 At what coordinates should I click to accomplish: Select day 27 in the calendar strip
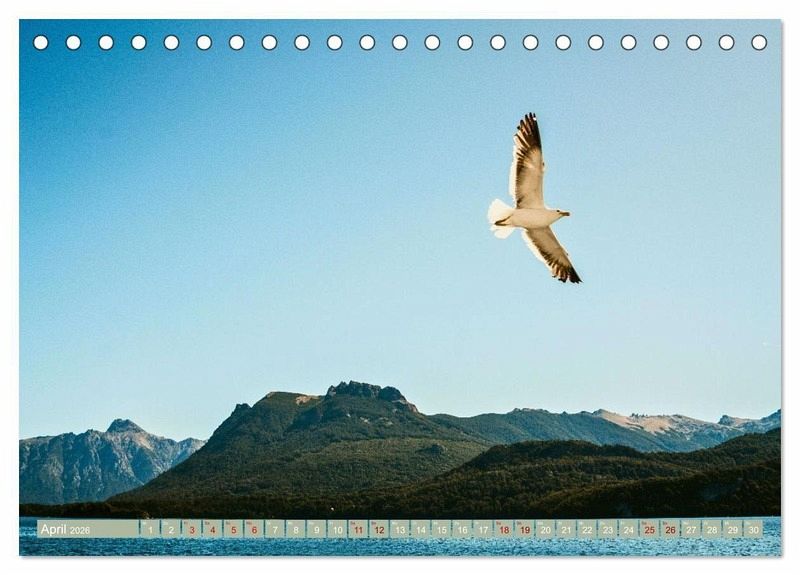(x=691, y=529)
